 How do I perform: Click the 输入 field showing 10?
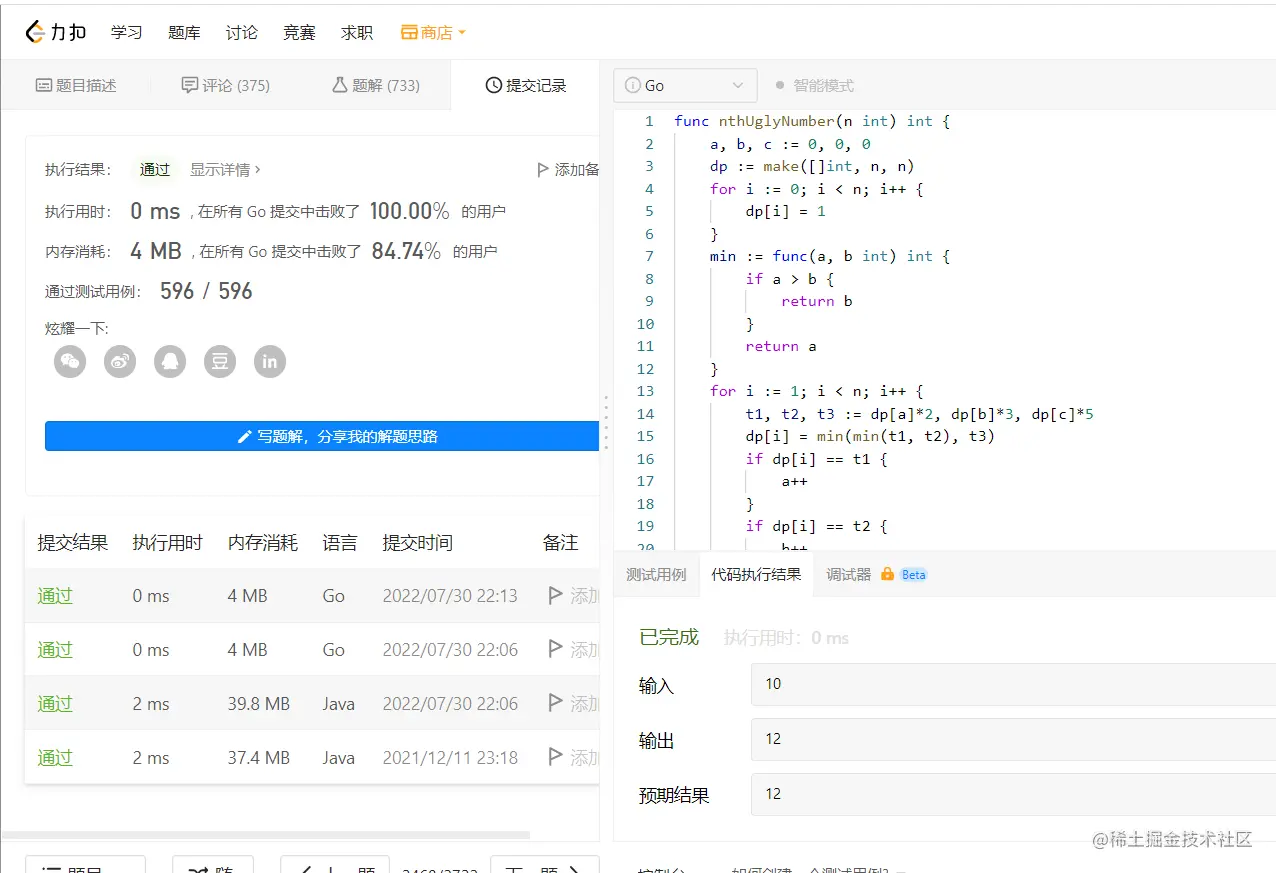pos(1013,685)
